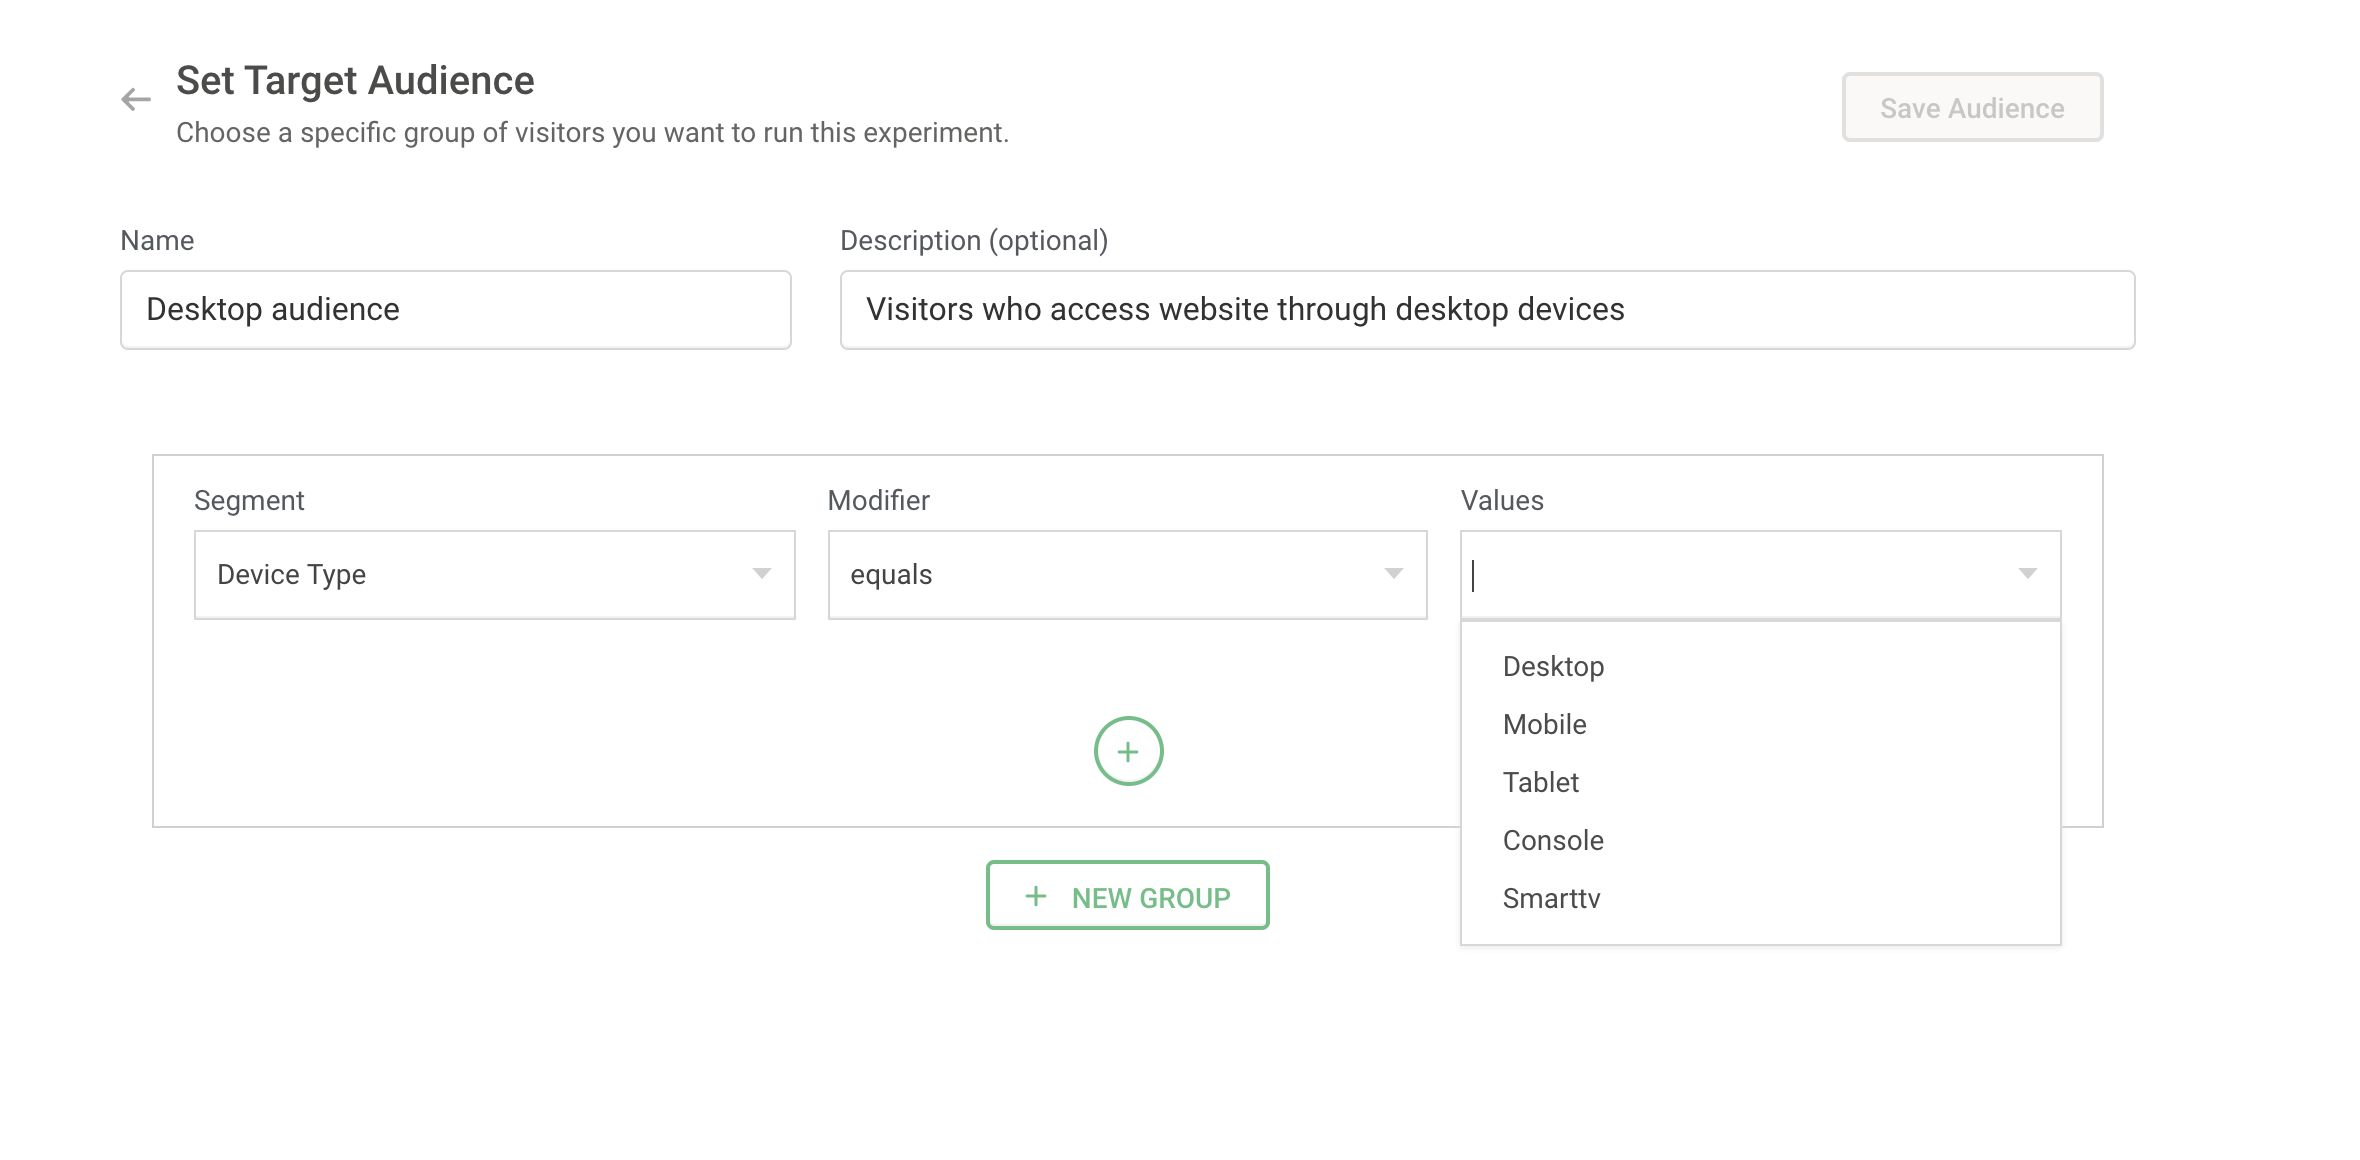Viewport: 2360px width, 1160px height.
Task: Collapse the Values dropdown arrow
Action: click(x=2027, y=574)
